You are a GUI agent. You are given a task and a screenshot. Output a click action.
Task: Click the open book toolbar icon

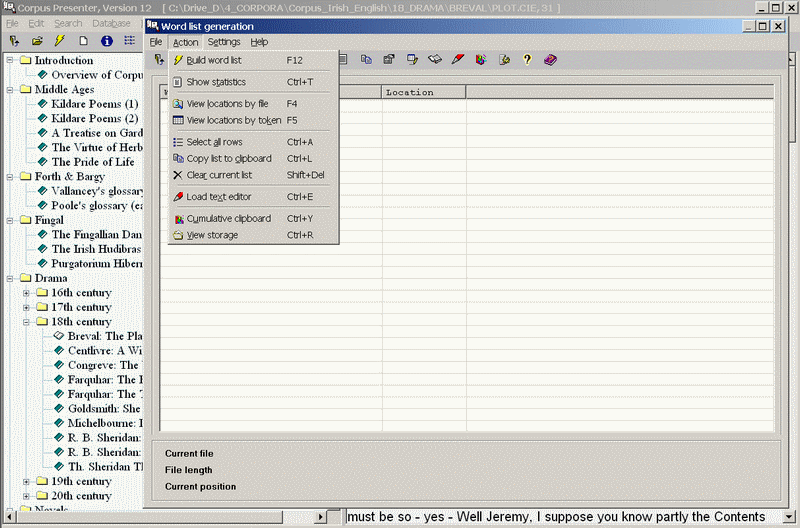pos(435,60)
